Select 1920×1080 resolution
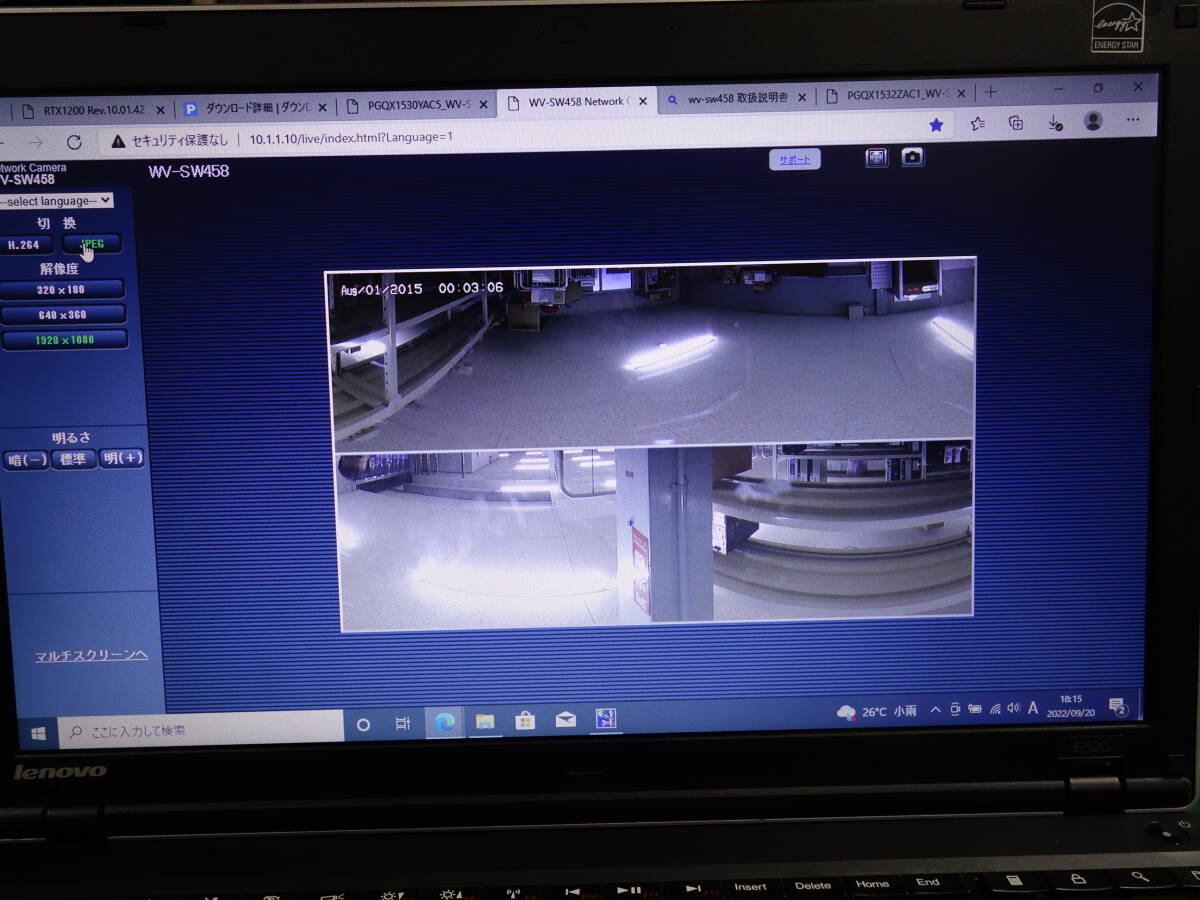 point(63,340)
